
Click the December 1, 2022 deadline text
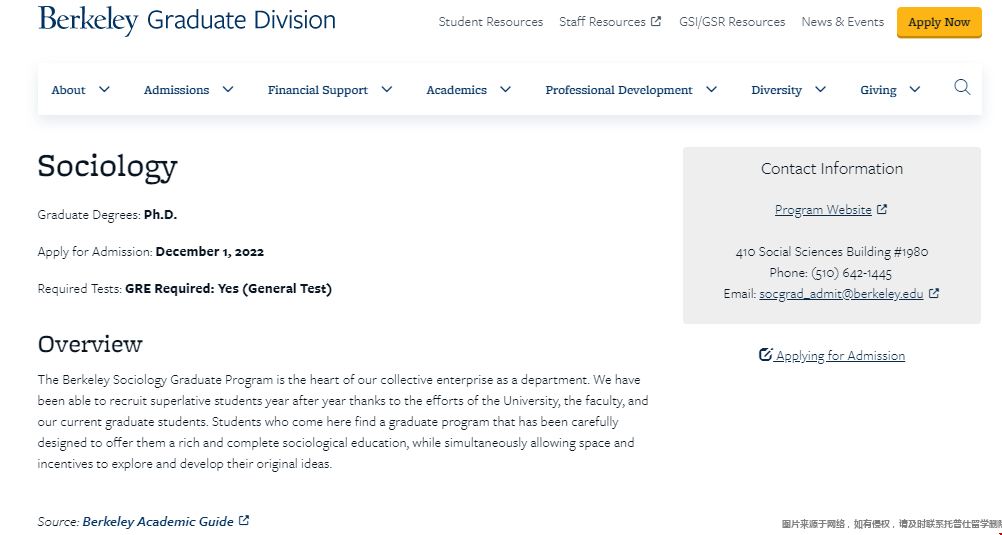(210, 251)
